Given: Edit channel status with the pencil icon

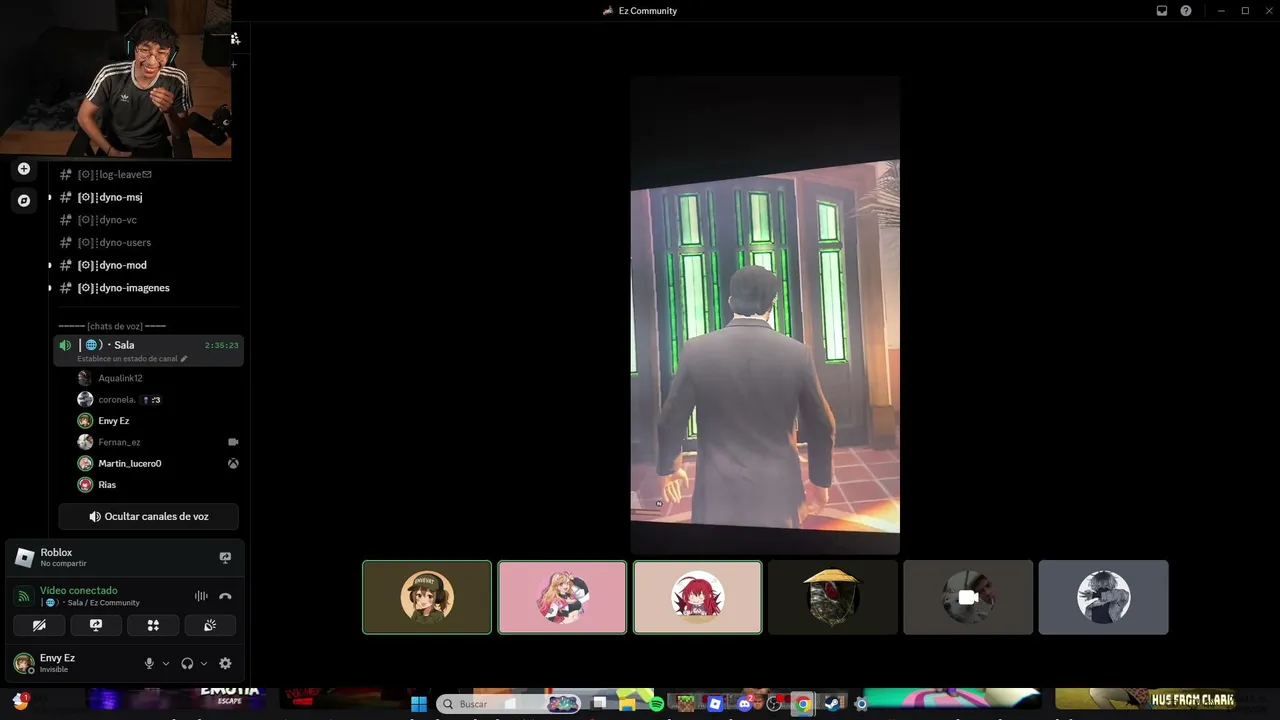Looking at the screenshot, I should [184, 359].
